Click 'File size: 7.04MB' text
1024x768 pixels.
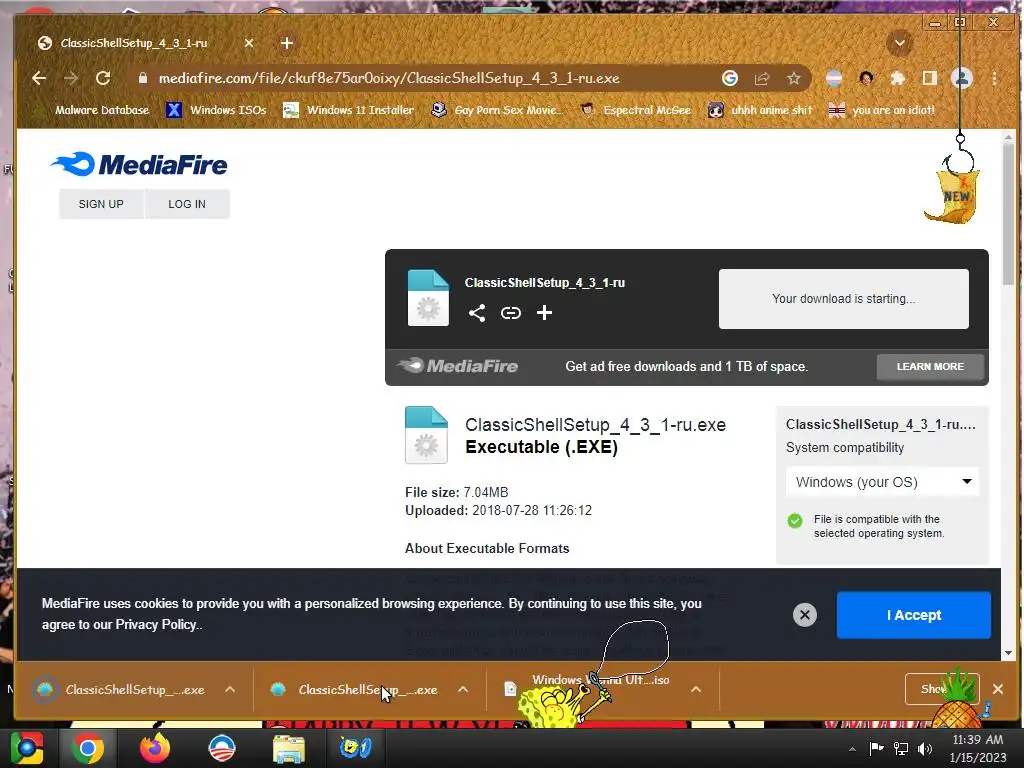[456, 492]
